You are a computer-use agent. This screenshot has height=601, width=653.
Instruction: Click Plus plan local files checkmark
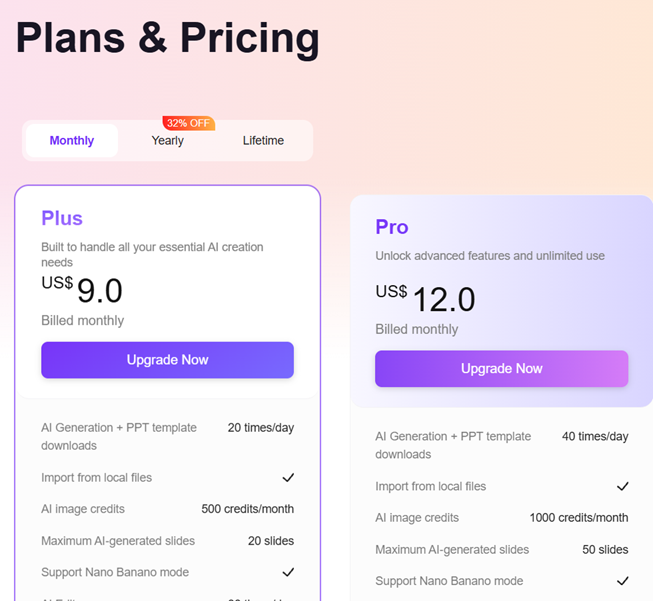tap(288, 478)
